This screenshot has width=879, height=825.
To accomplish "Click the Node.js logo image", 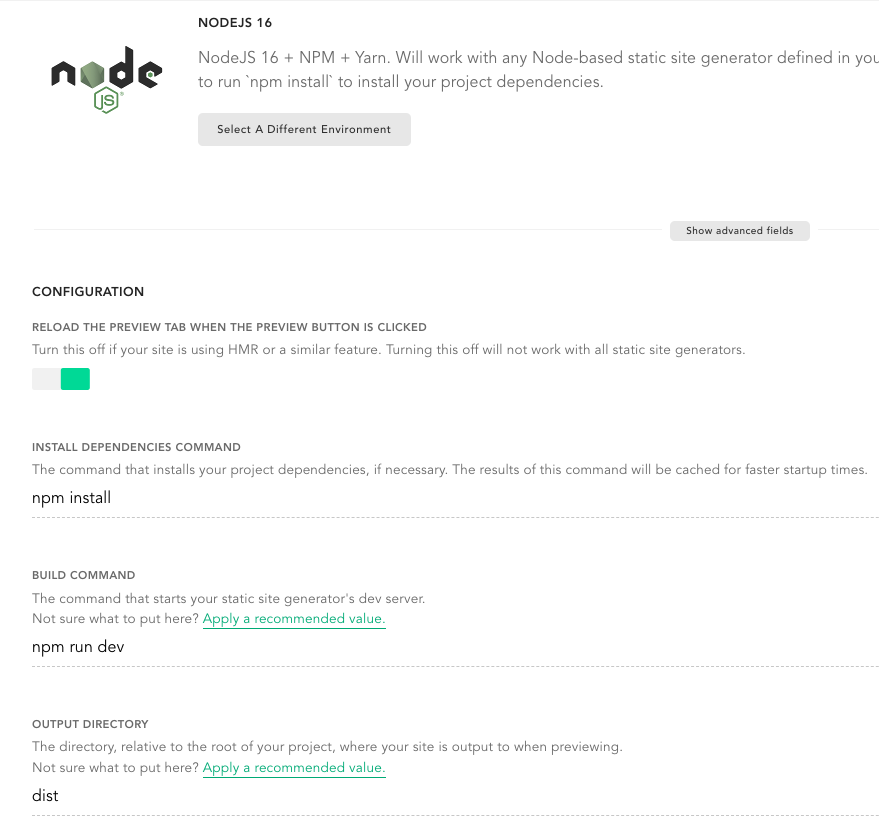I will (x=107, y=80).
